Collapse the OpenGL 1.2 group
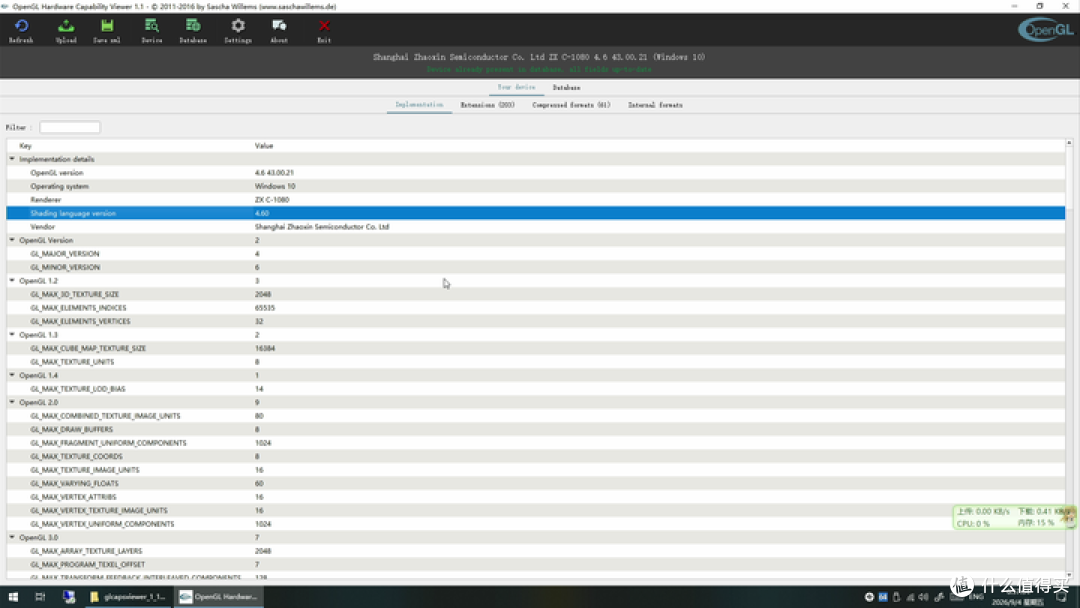The height and width of the screenshot is (608, 1080). [x=12, y=281]
